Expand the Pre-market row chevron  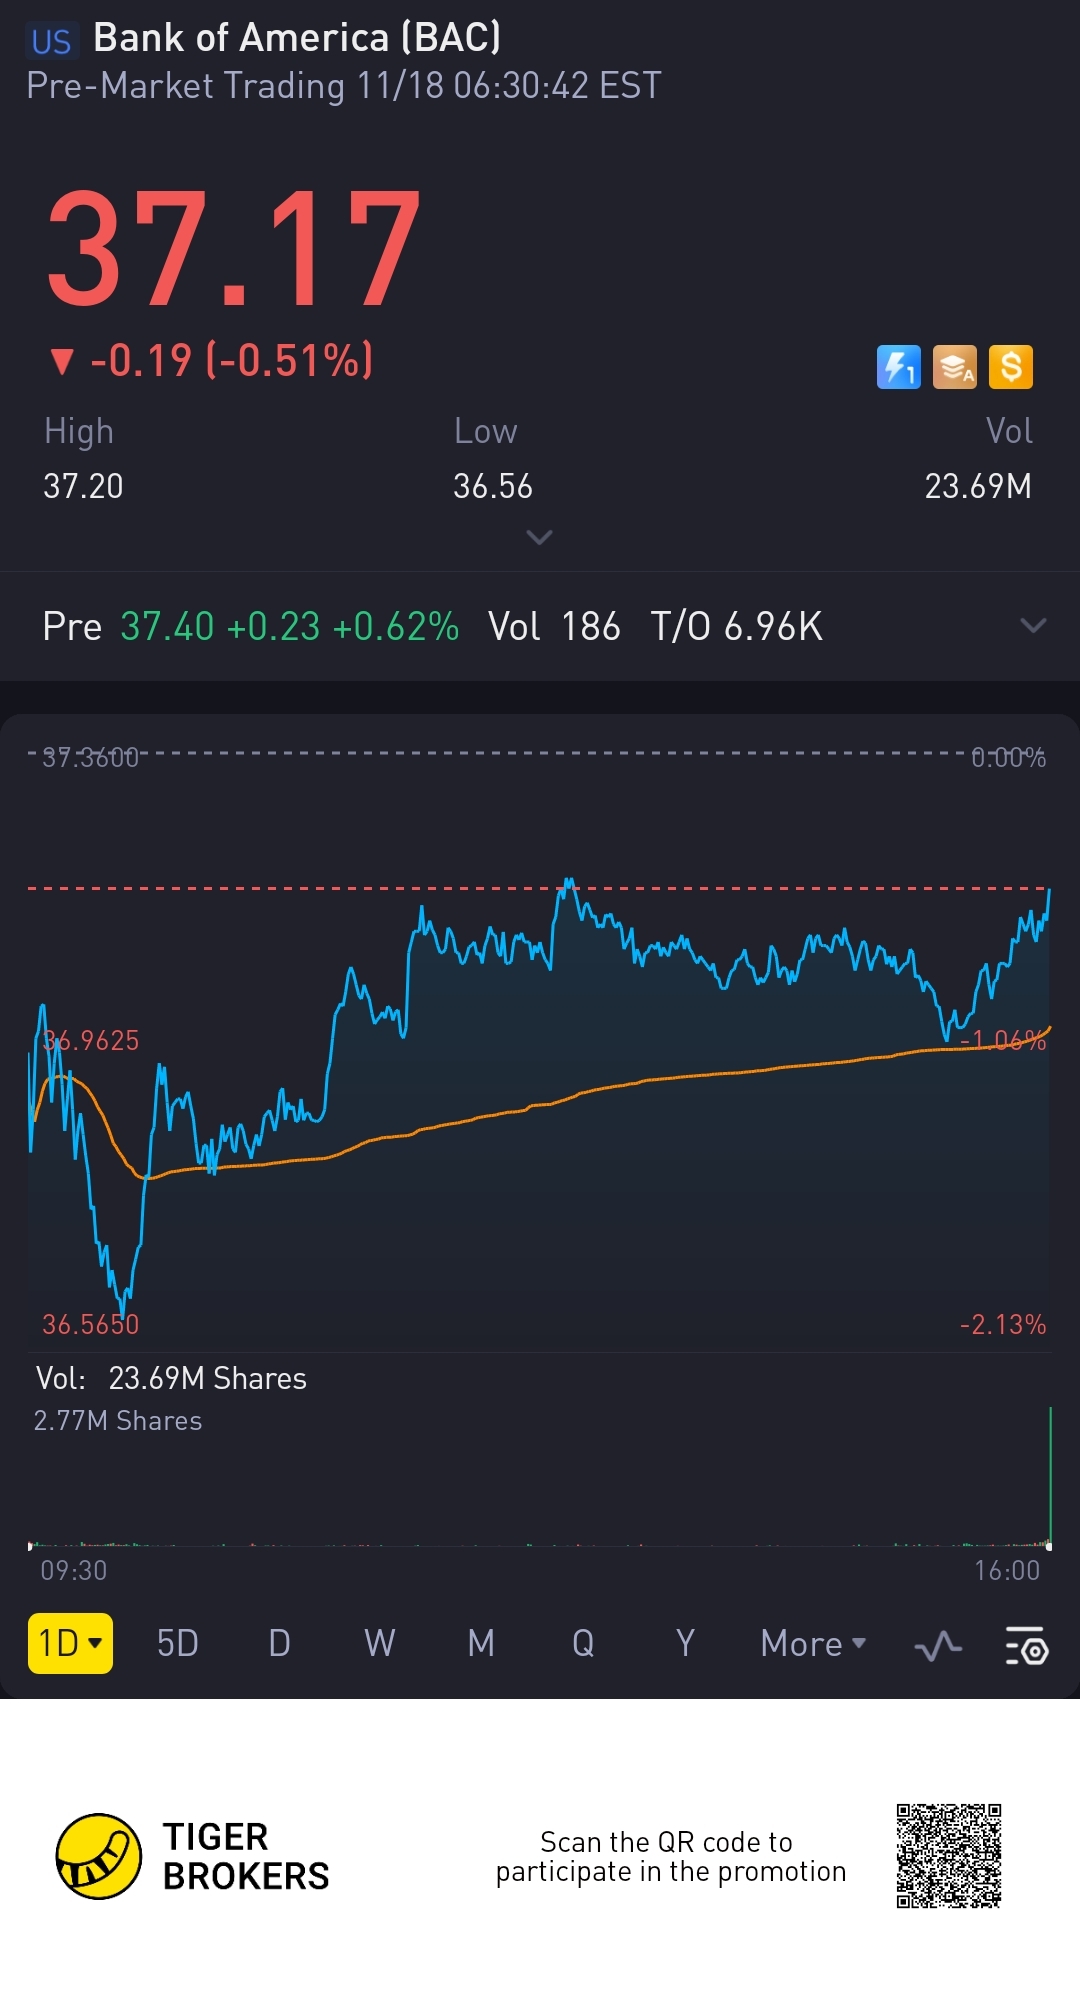[x=1032, y=626]
